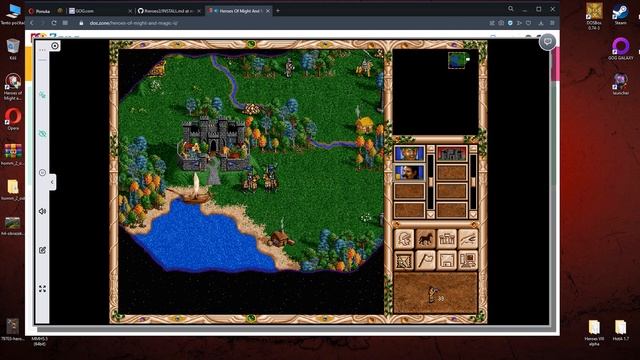Open Kingdom Summary castle button
Image resolution: width=640 pixels, height=360 pixels.
447,238
